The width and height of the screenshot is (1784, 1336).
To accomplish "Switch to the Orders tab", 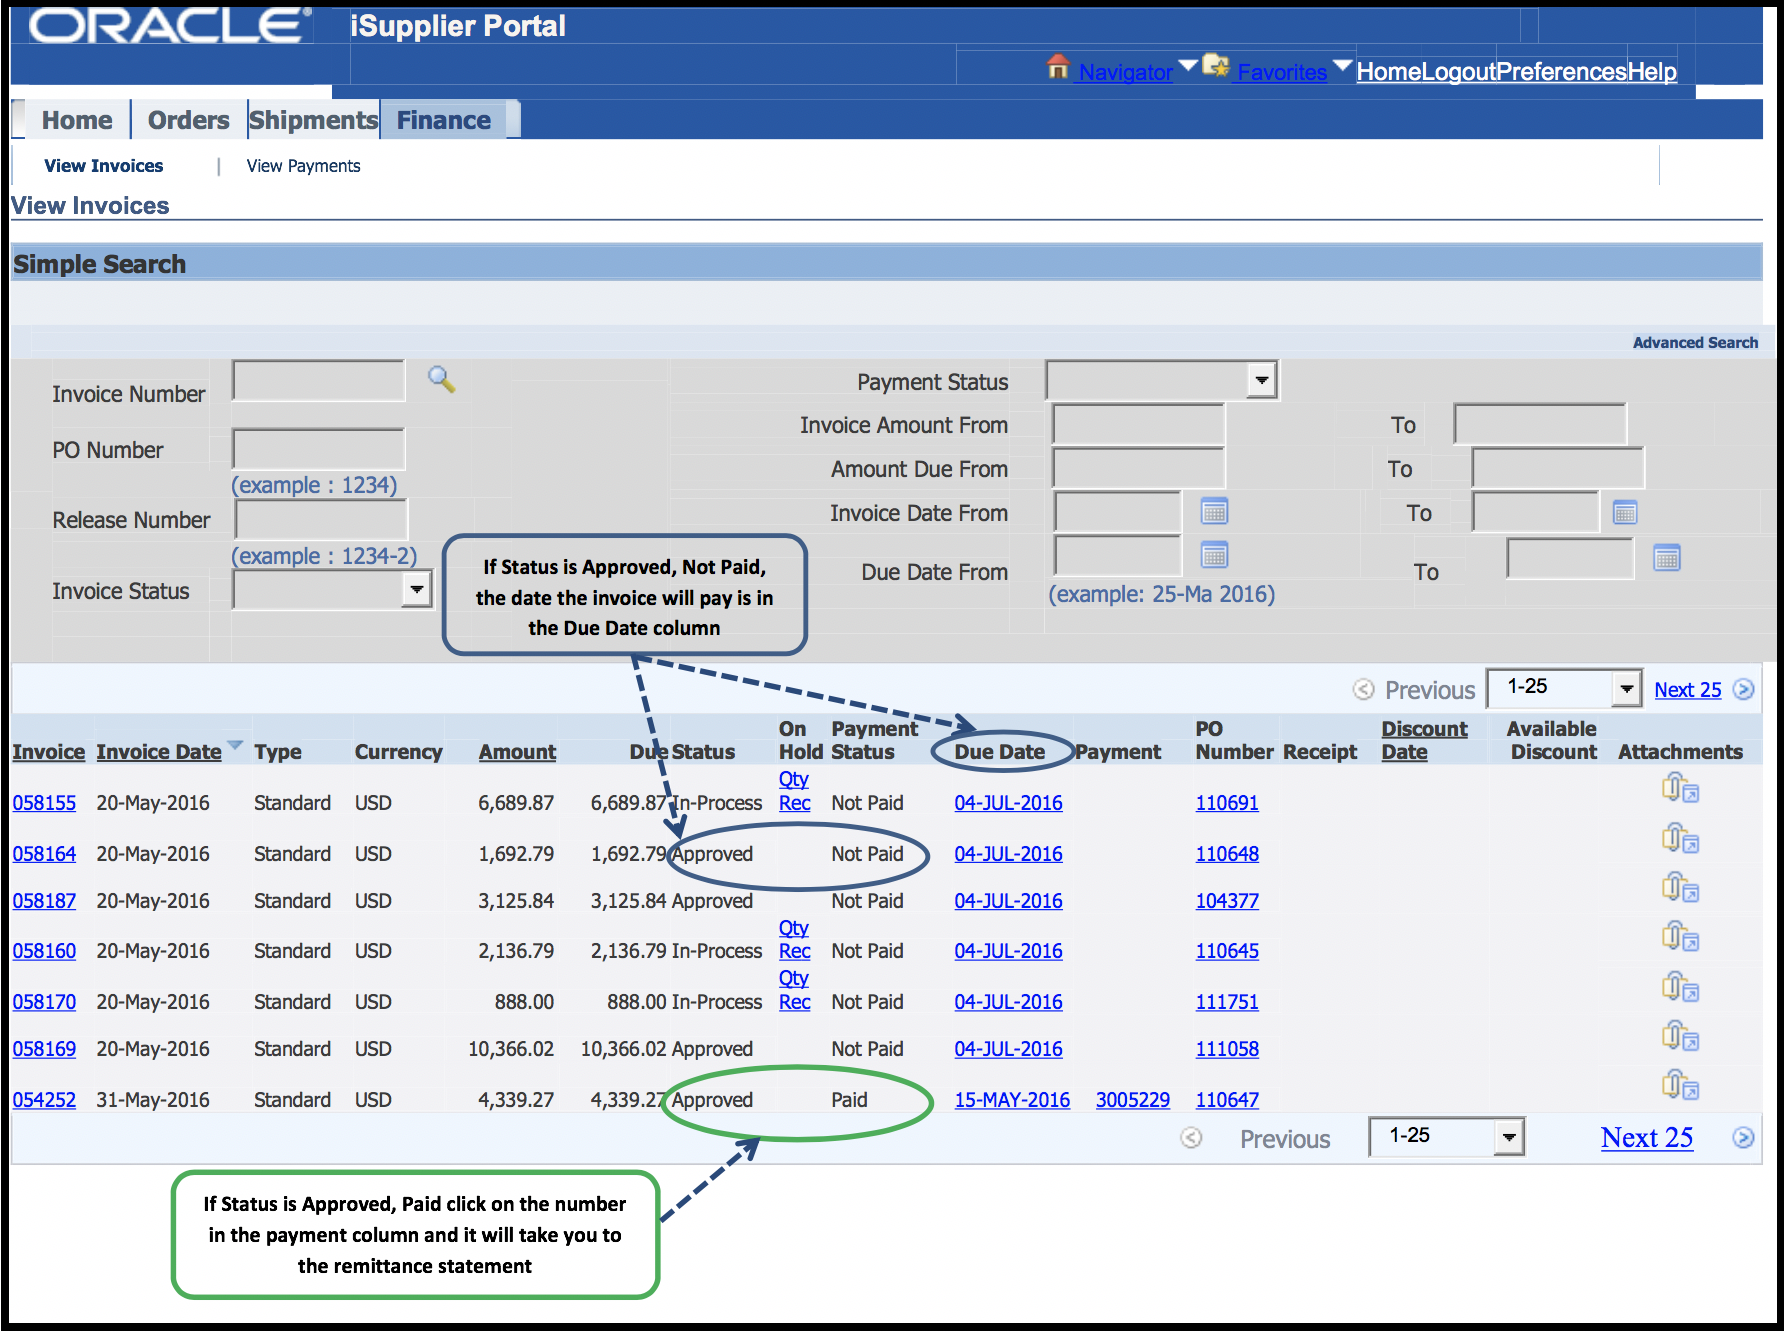I will tap(188, 120).
